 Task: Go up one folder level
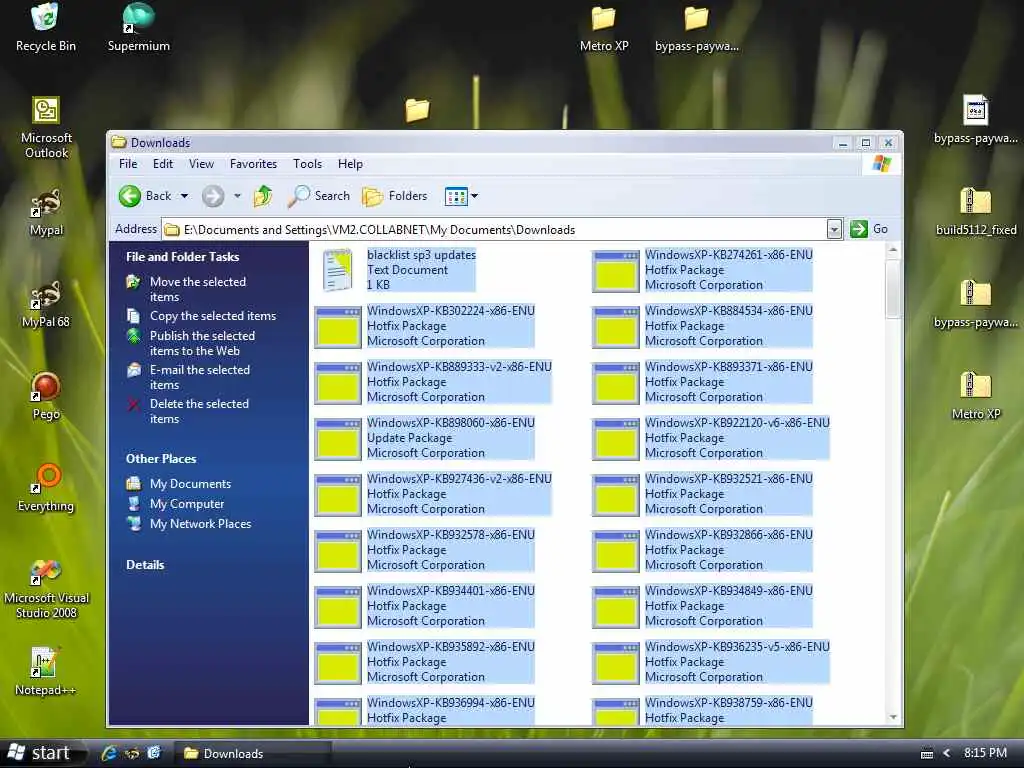coord(263,196)
